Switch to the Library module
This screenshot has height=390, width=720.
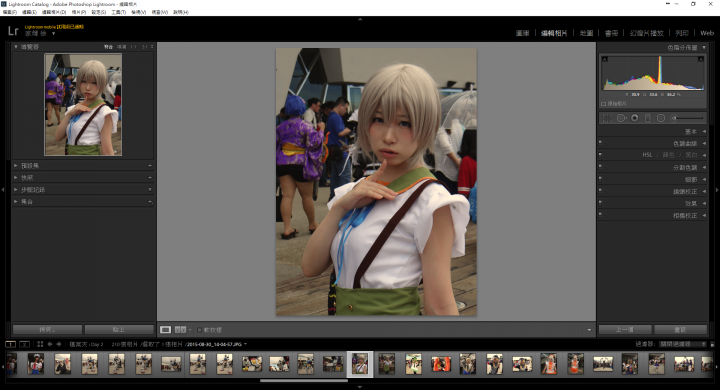(523, 33)
